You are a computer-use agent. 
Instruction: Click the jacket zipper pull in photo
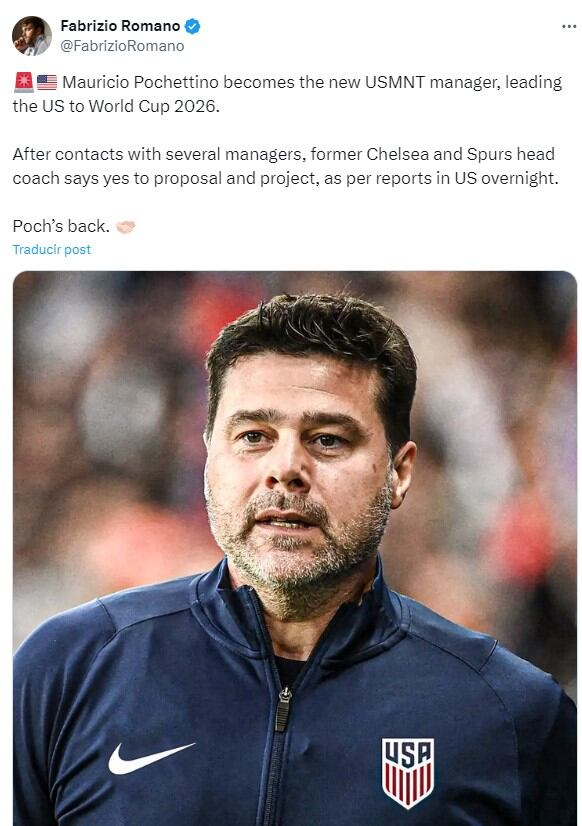pyautogui.click(x=283, y=709)
